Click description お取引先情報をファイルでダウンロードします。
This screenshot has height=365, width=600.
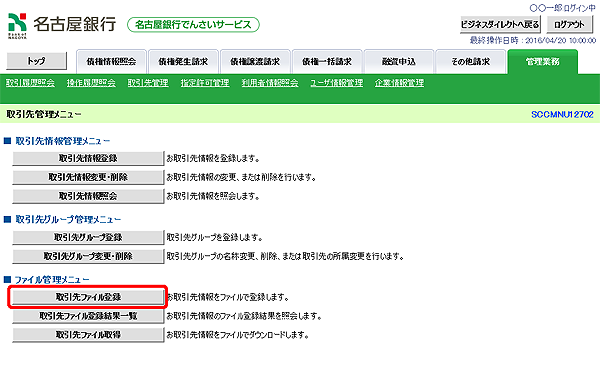(237, 335)
